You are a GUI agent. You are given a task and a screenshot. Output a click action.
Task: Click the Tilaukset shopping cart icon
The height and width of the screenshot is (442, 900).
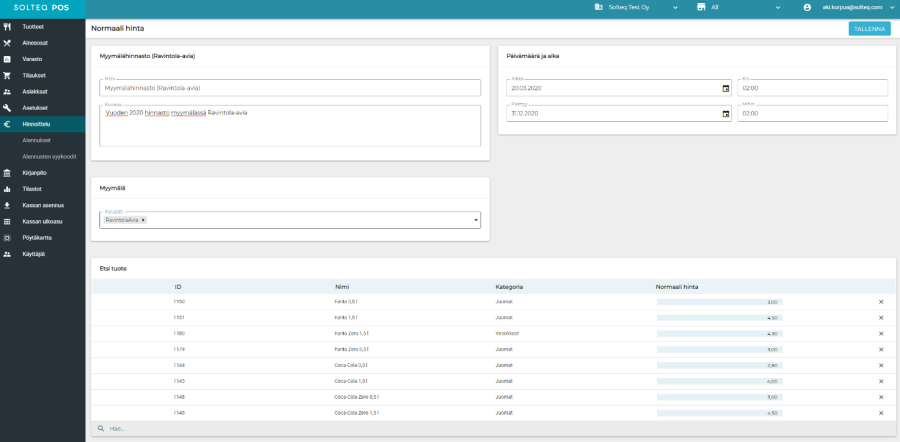(x=7, y=75)
